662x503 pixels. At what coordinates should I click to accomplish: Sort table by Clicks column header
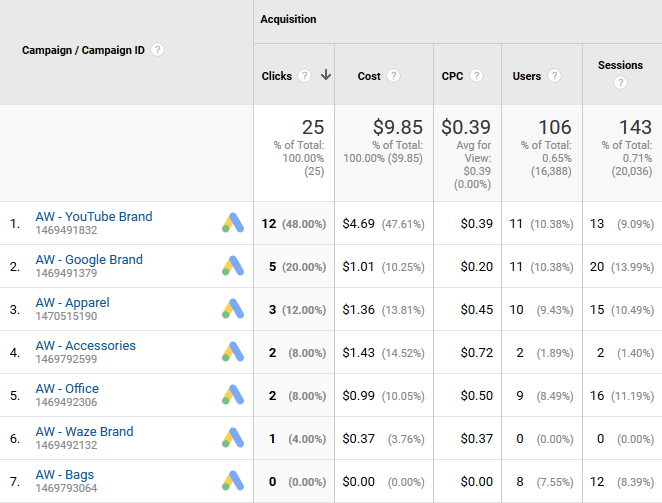[x=277, y=76]
